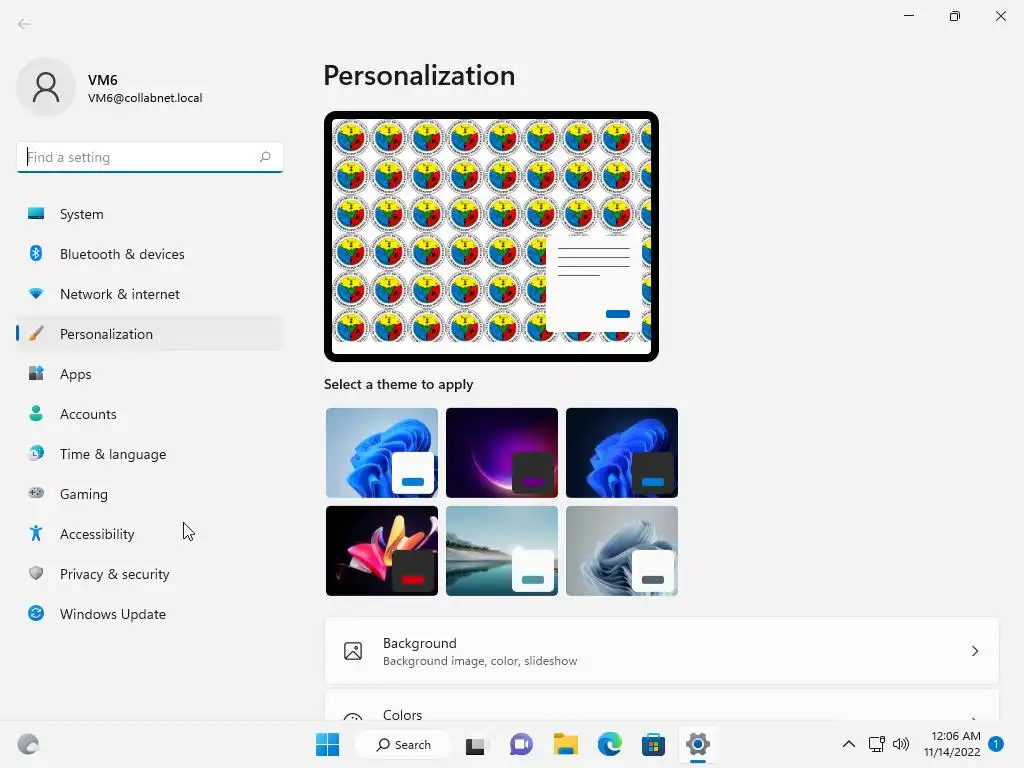Click the Background picture icon
1024x768 pixels.
353,651
